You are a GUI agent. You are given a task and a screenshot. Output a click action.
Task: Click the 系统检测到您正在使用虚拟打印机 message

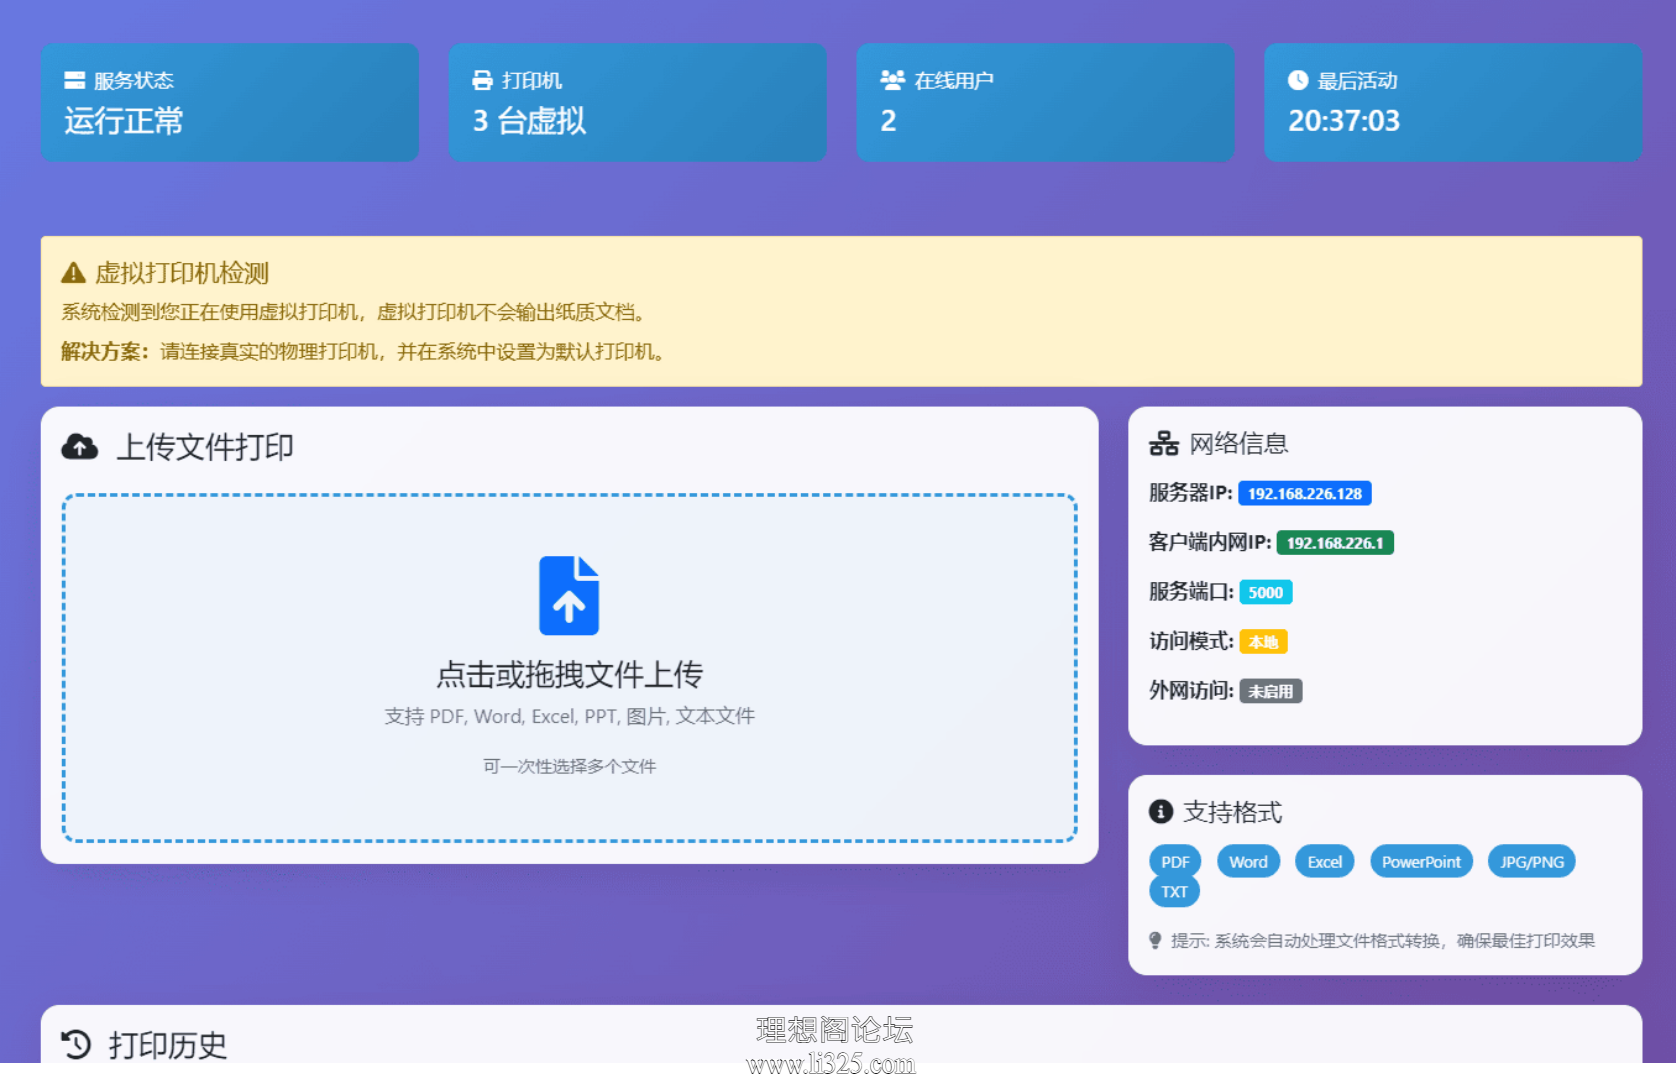[356, 313]
